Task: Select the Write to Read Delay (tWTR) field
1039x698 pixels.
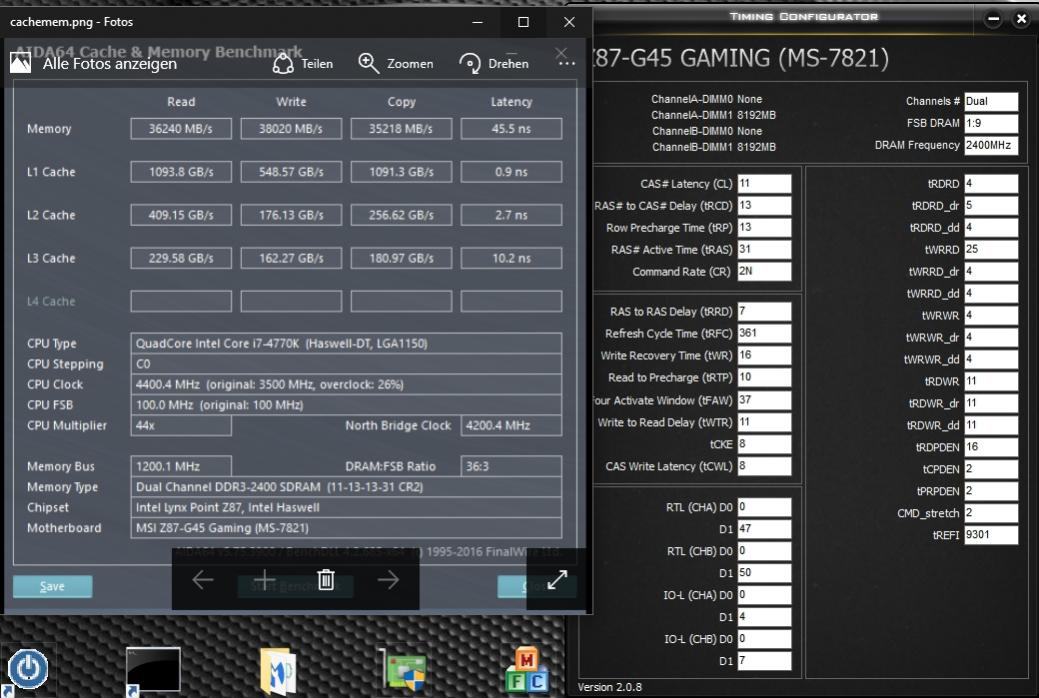Action: (764, 422)
